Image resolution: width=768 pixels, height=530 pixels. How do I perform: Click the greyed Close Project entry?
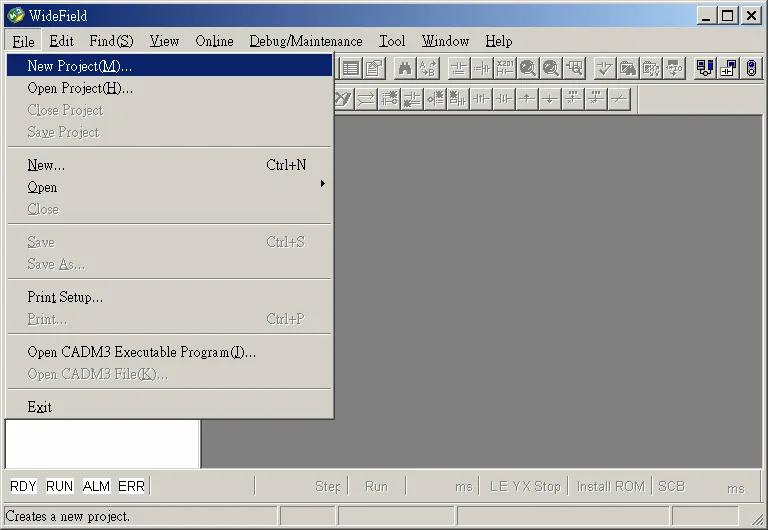[169, 110]
